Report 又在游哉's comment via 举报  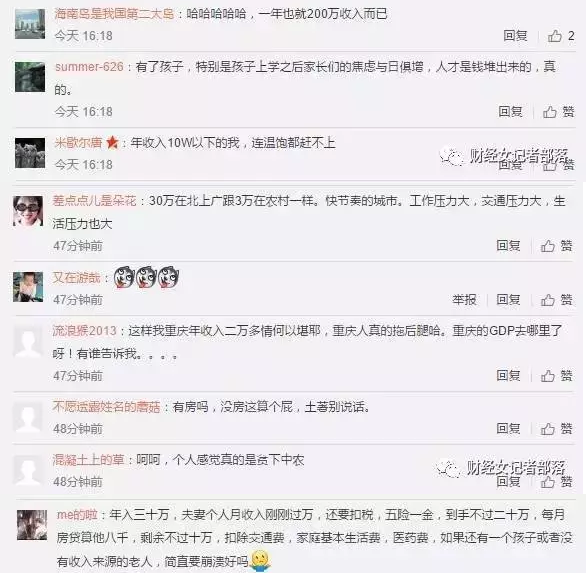464,300
